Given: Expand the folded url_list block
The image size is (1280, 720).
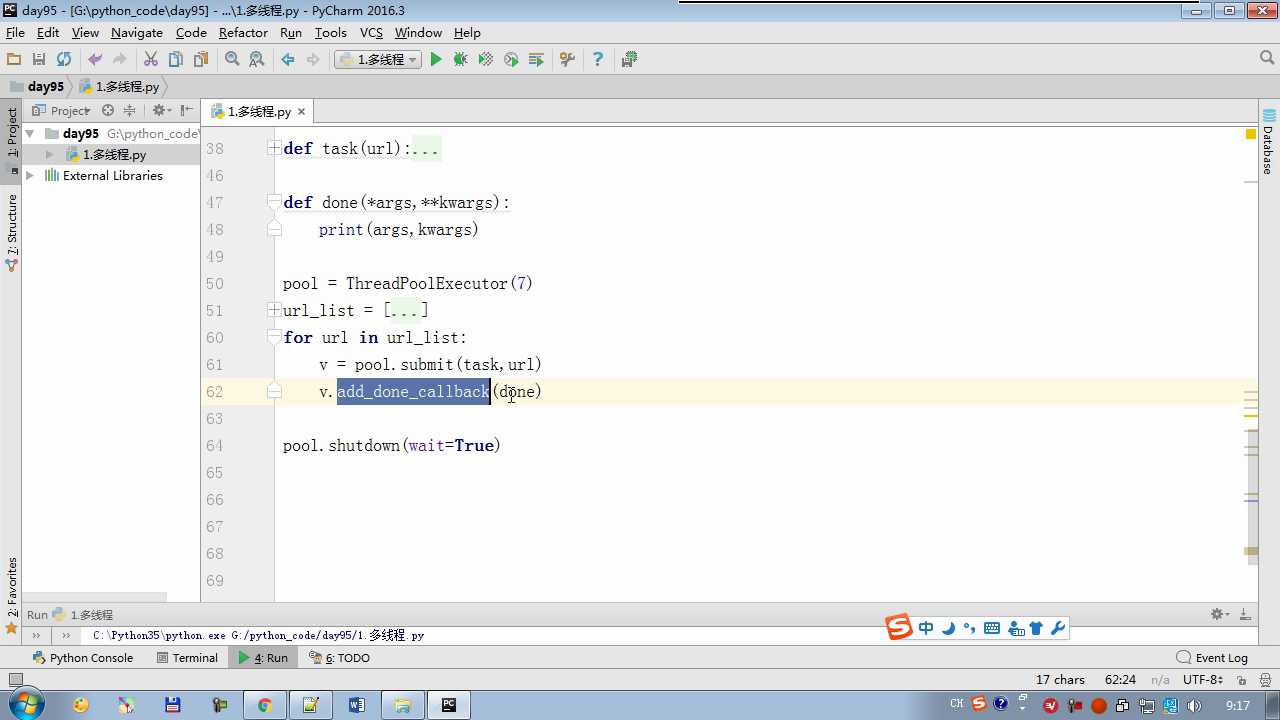Looking at the screenshot, I should [274, 310].
